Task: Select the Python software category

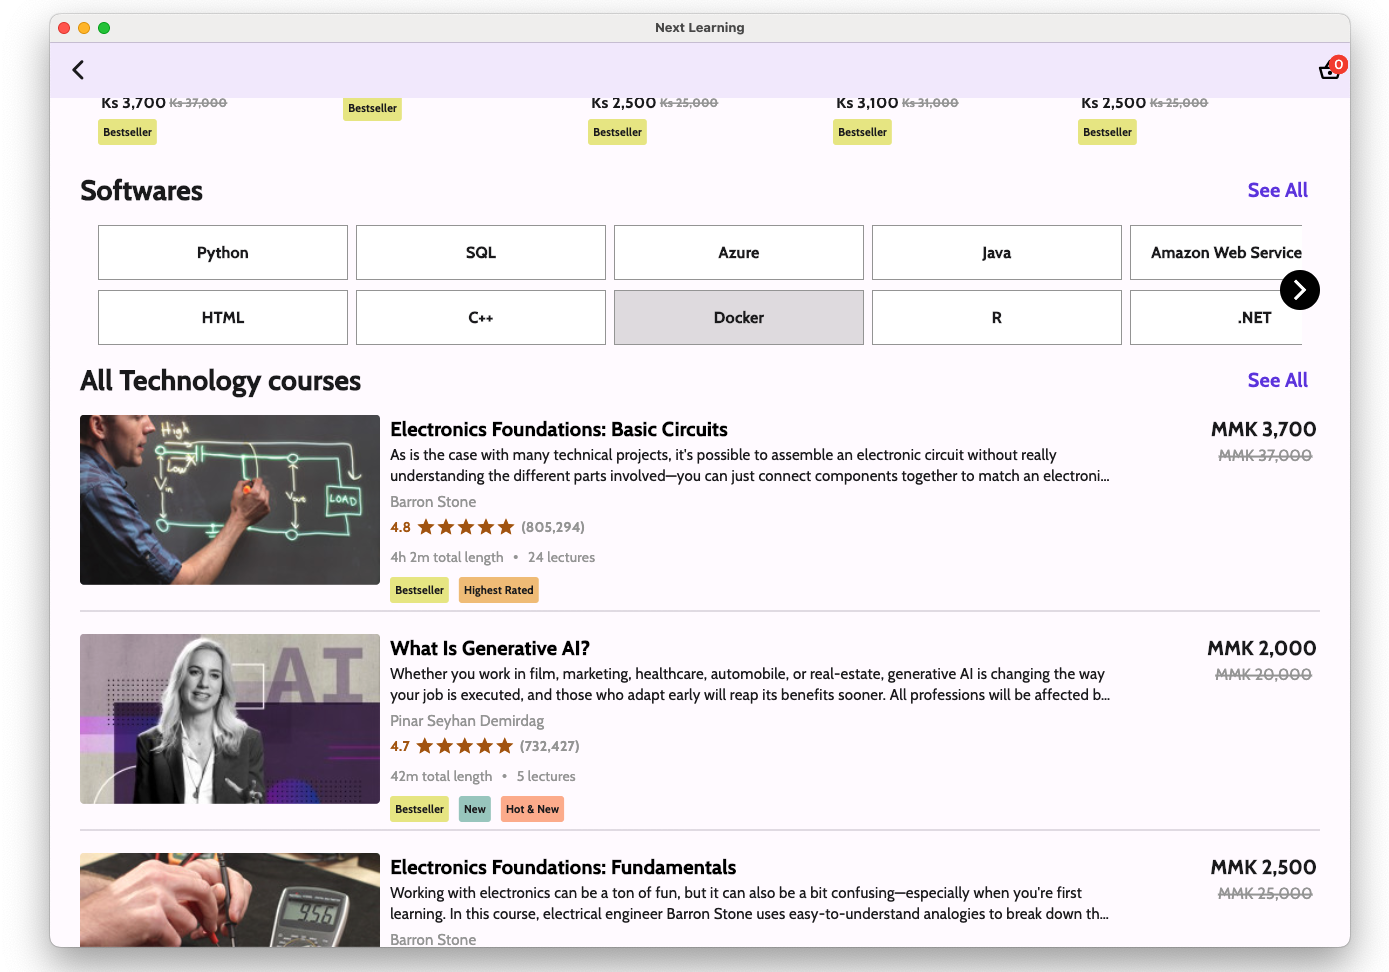Action: pyautogui.click(x=223, y=253)
